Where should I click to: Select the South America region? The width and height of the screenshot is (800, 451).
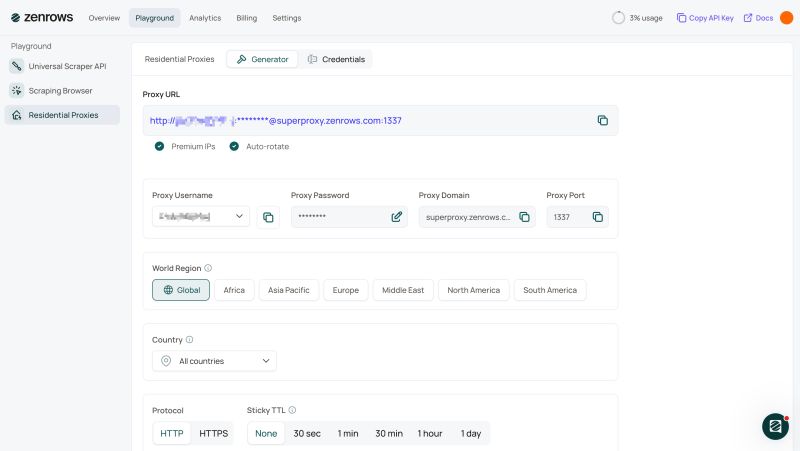550,290
